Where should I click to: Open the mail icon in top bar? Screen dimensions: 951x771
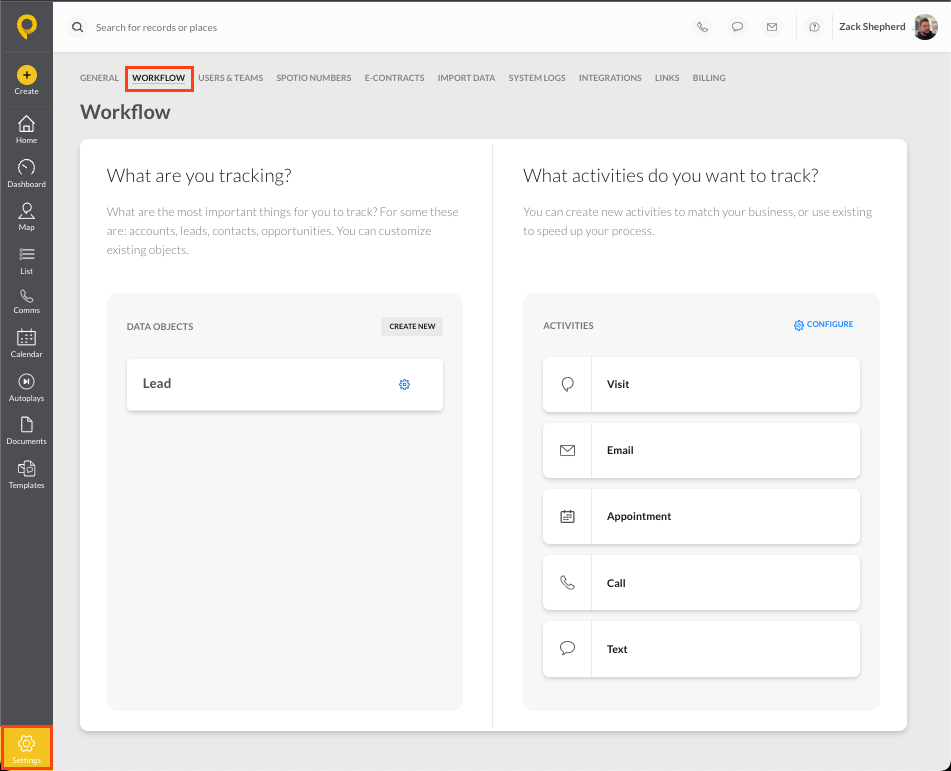772,27
